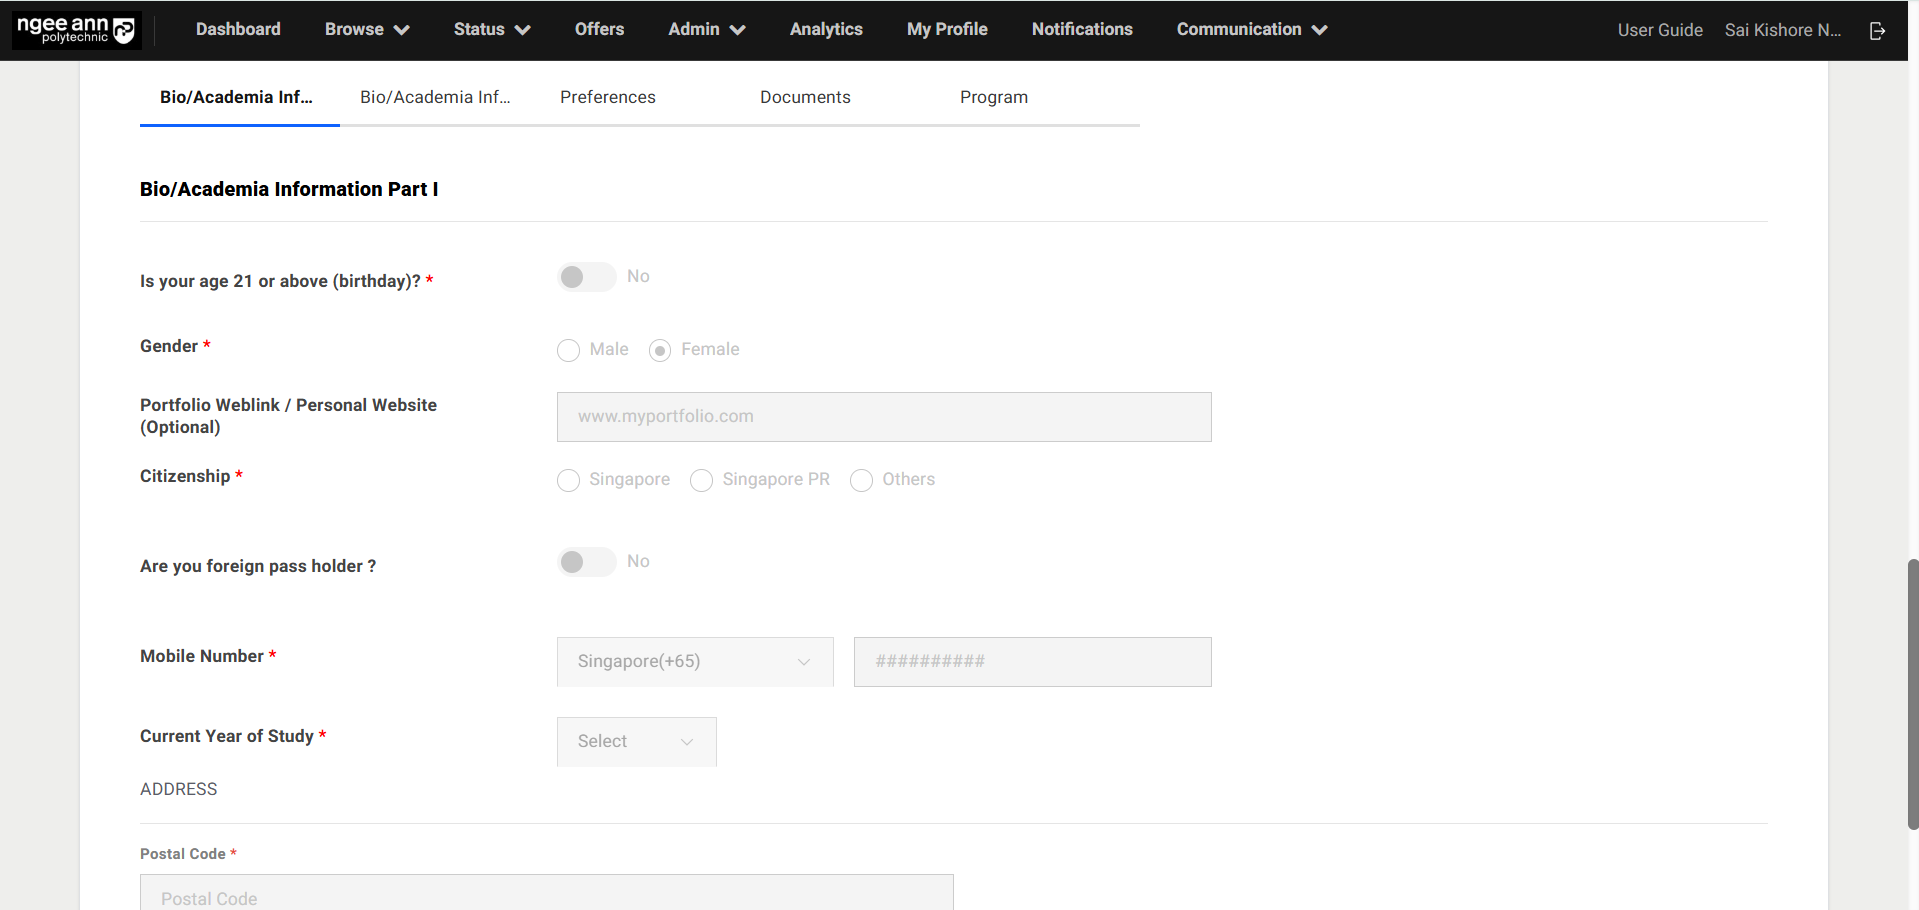The height and width of the screenshot is (910, 1919).
Task: Click the logout icon in top bar
Action: pyautogui.click(x=1877, y=31)
